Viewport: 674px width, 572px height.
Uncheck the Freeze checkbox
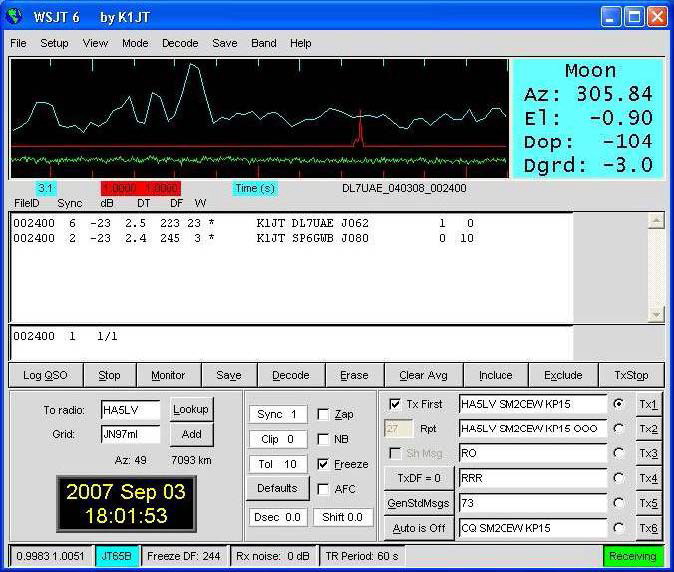click(323, 464)
